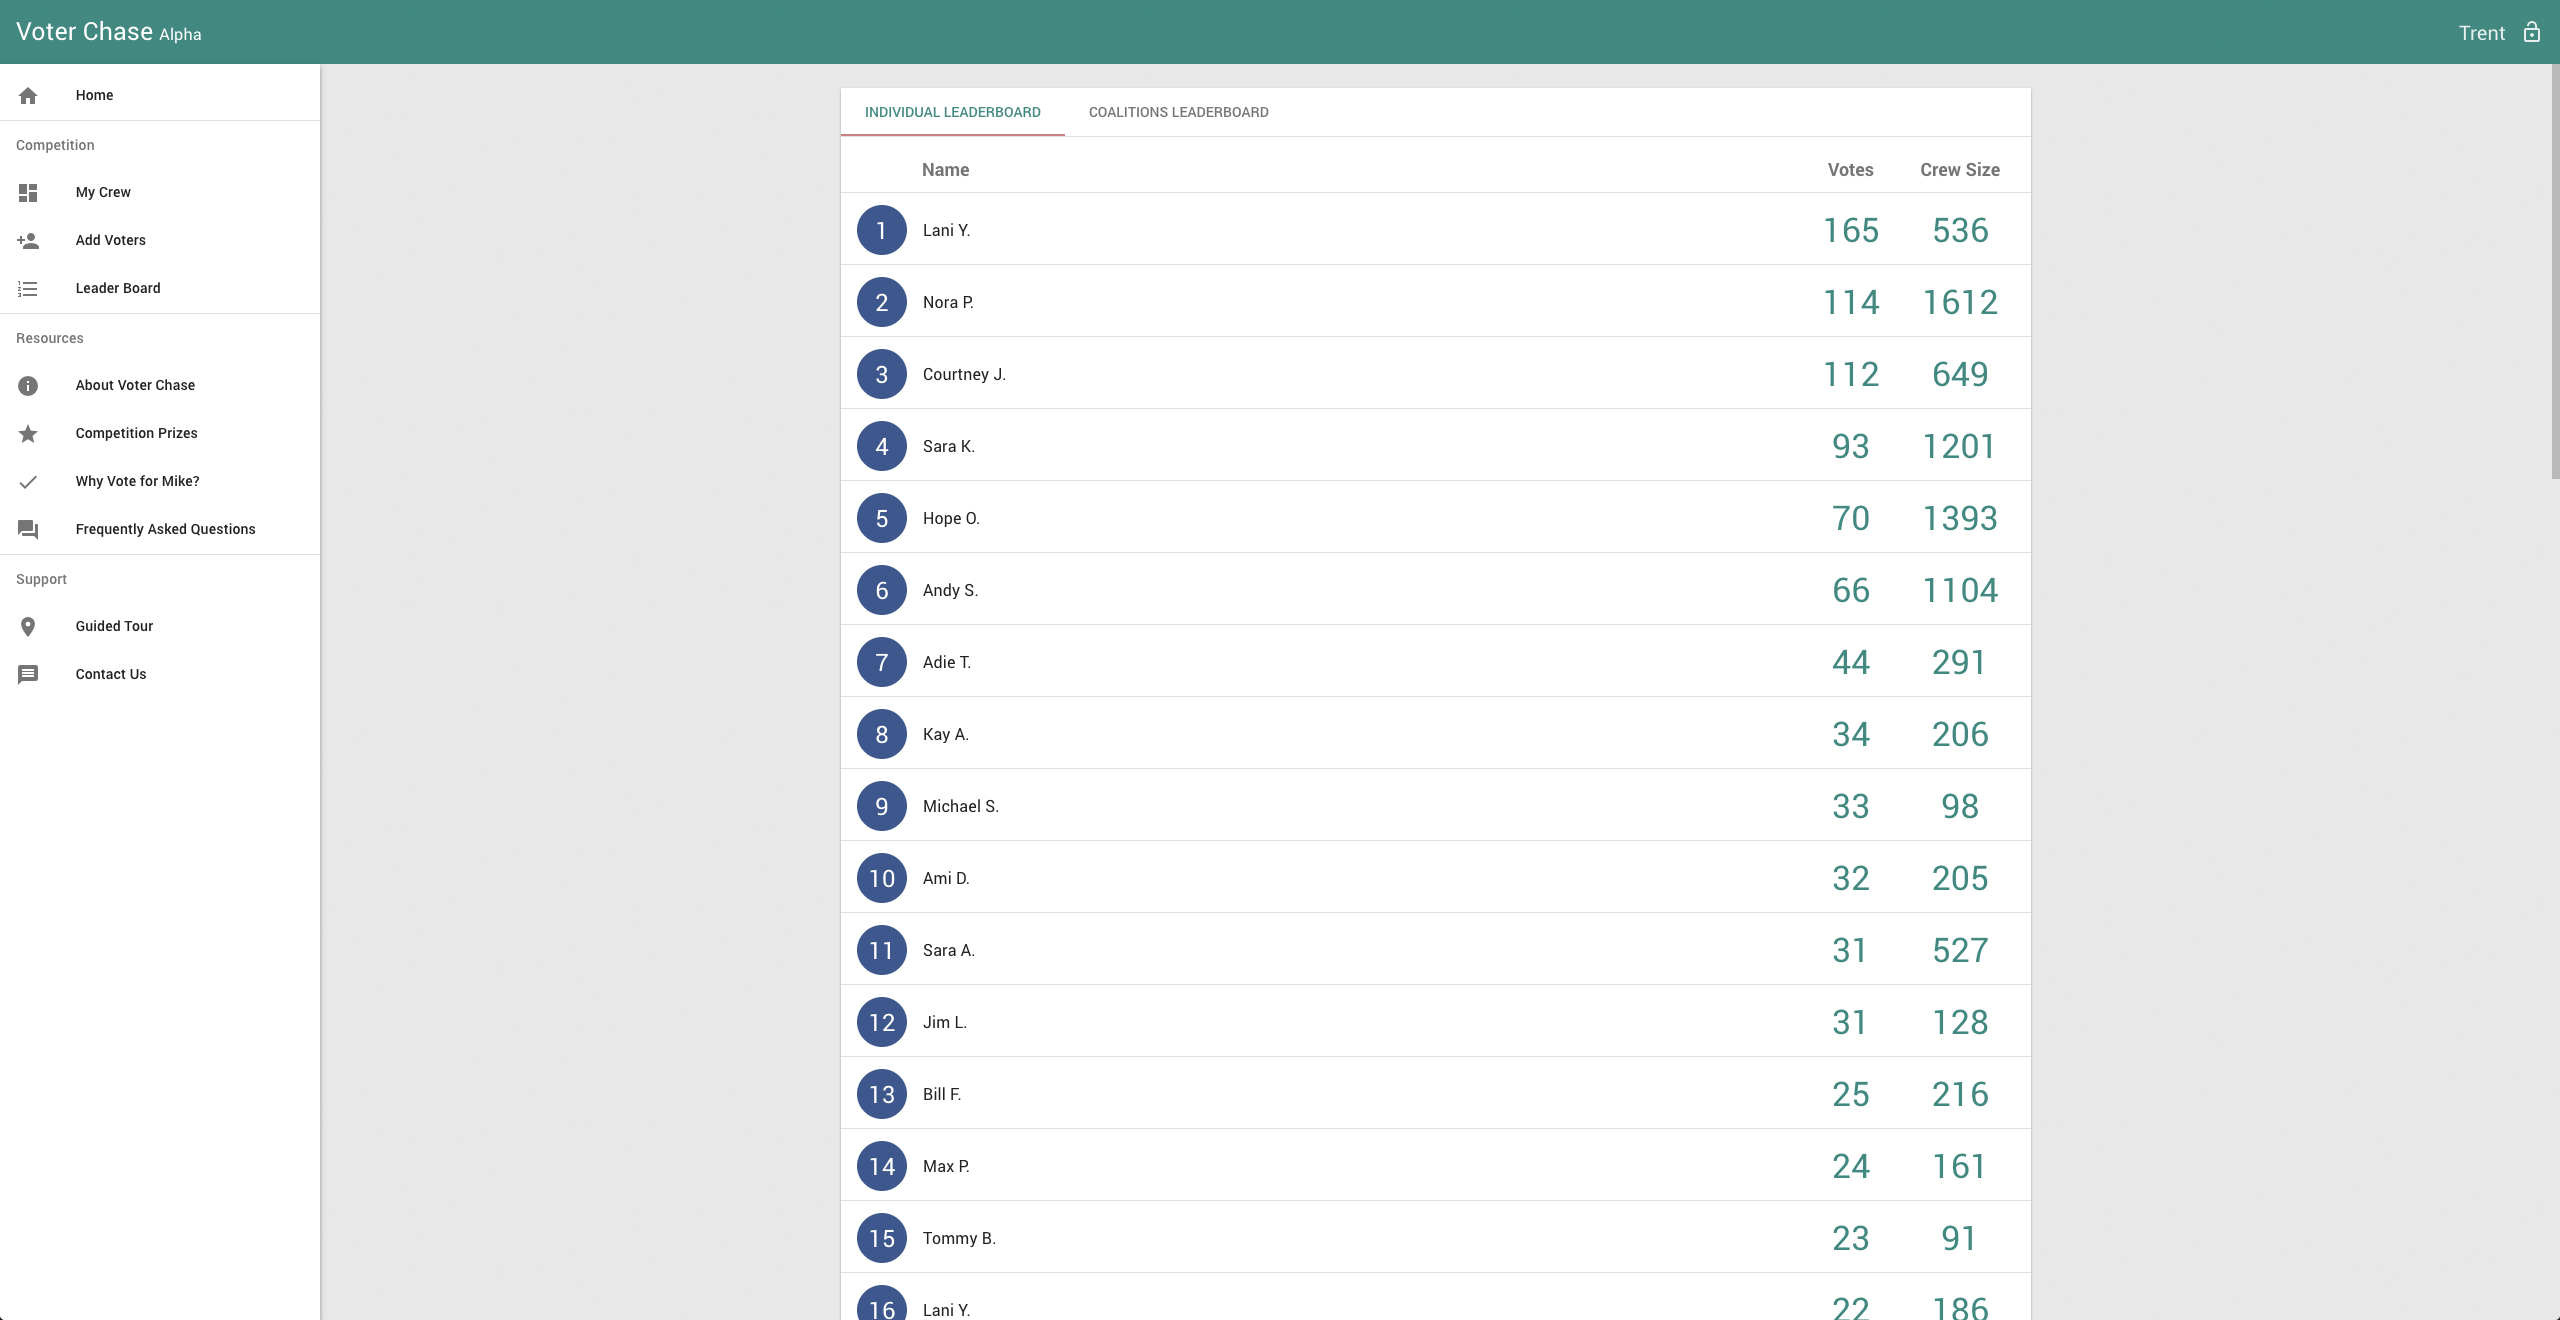Click the Votes column header
The width and height of the screenshot is (2560, 1320).
click(1850, 170)
